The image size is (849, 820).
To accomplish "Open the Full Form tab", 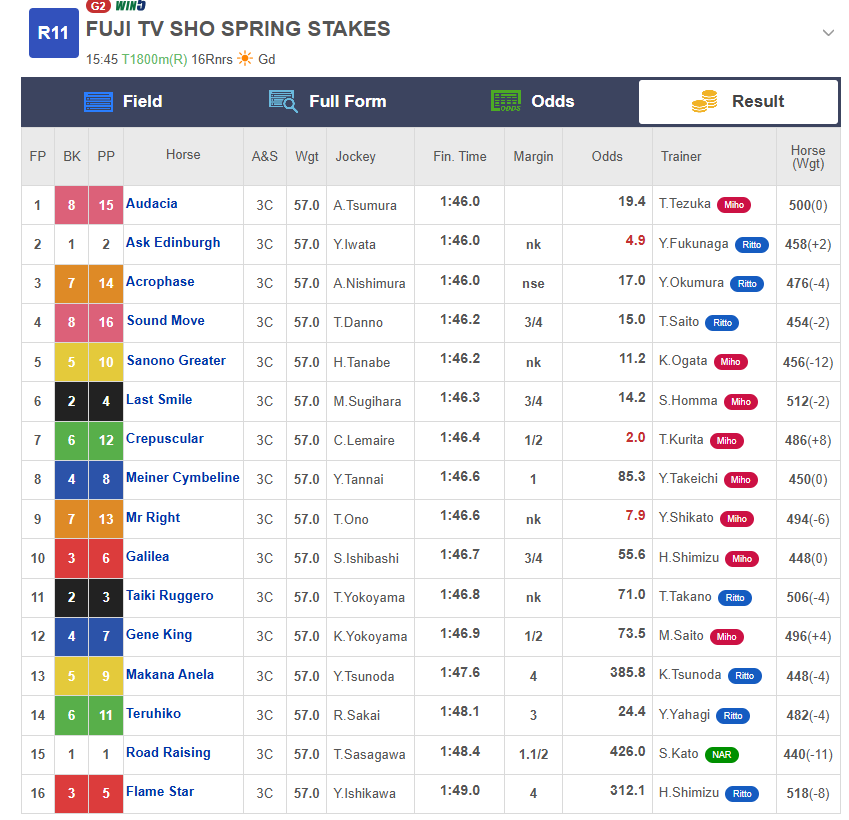I will click(x=328, y=101).
